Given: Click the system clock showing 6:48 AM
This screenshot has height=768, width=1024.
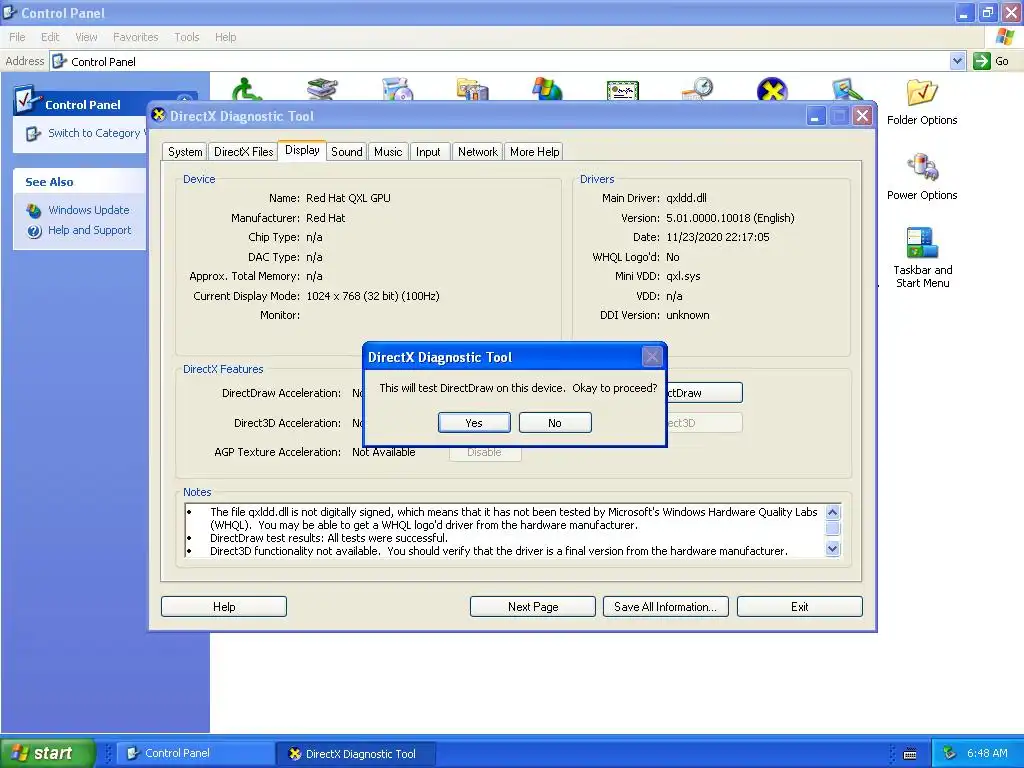Looking at the screenshot, I should 987,753.
